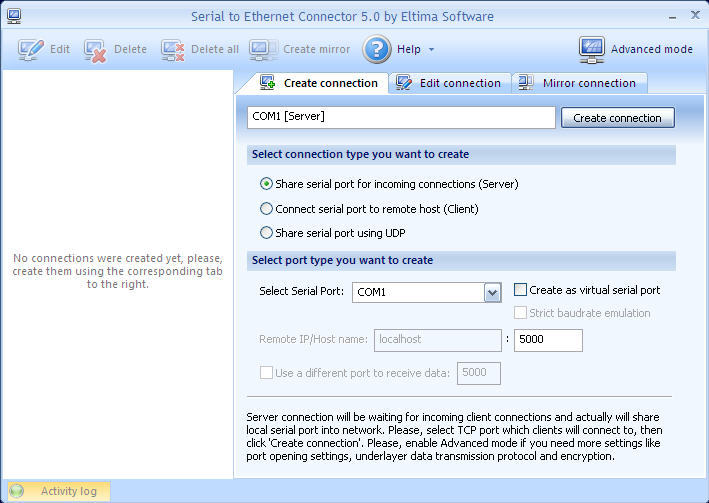Minimize the application window
Screen dimensions: 709x503
pos(673,17)
